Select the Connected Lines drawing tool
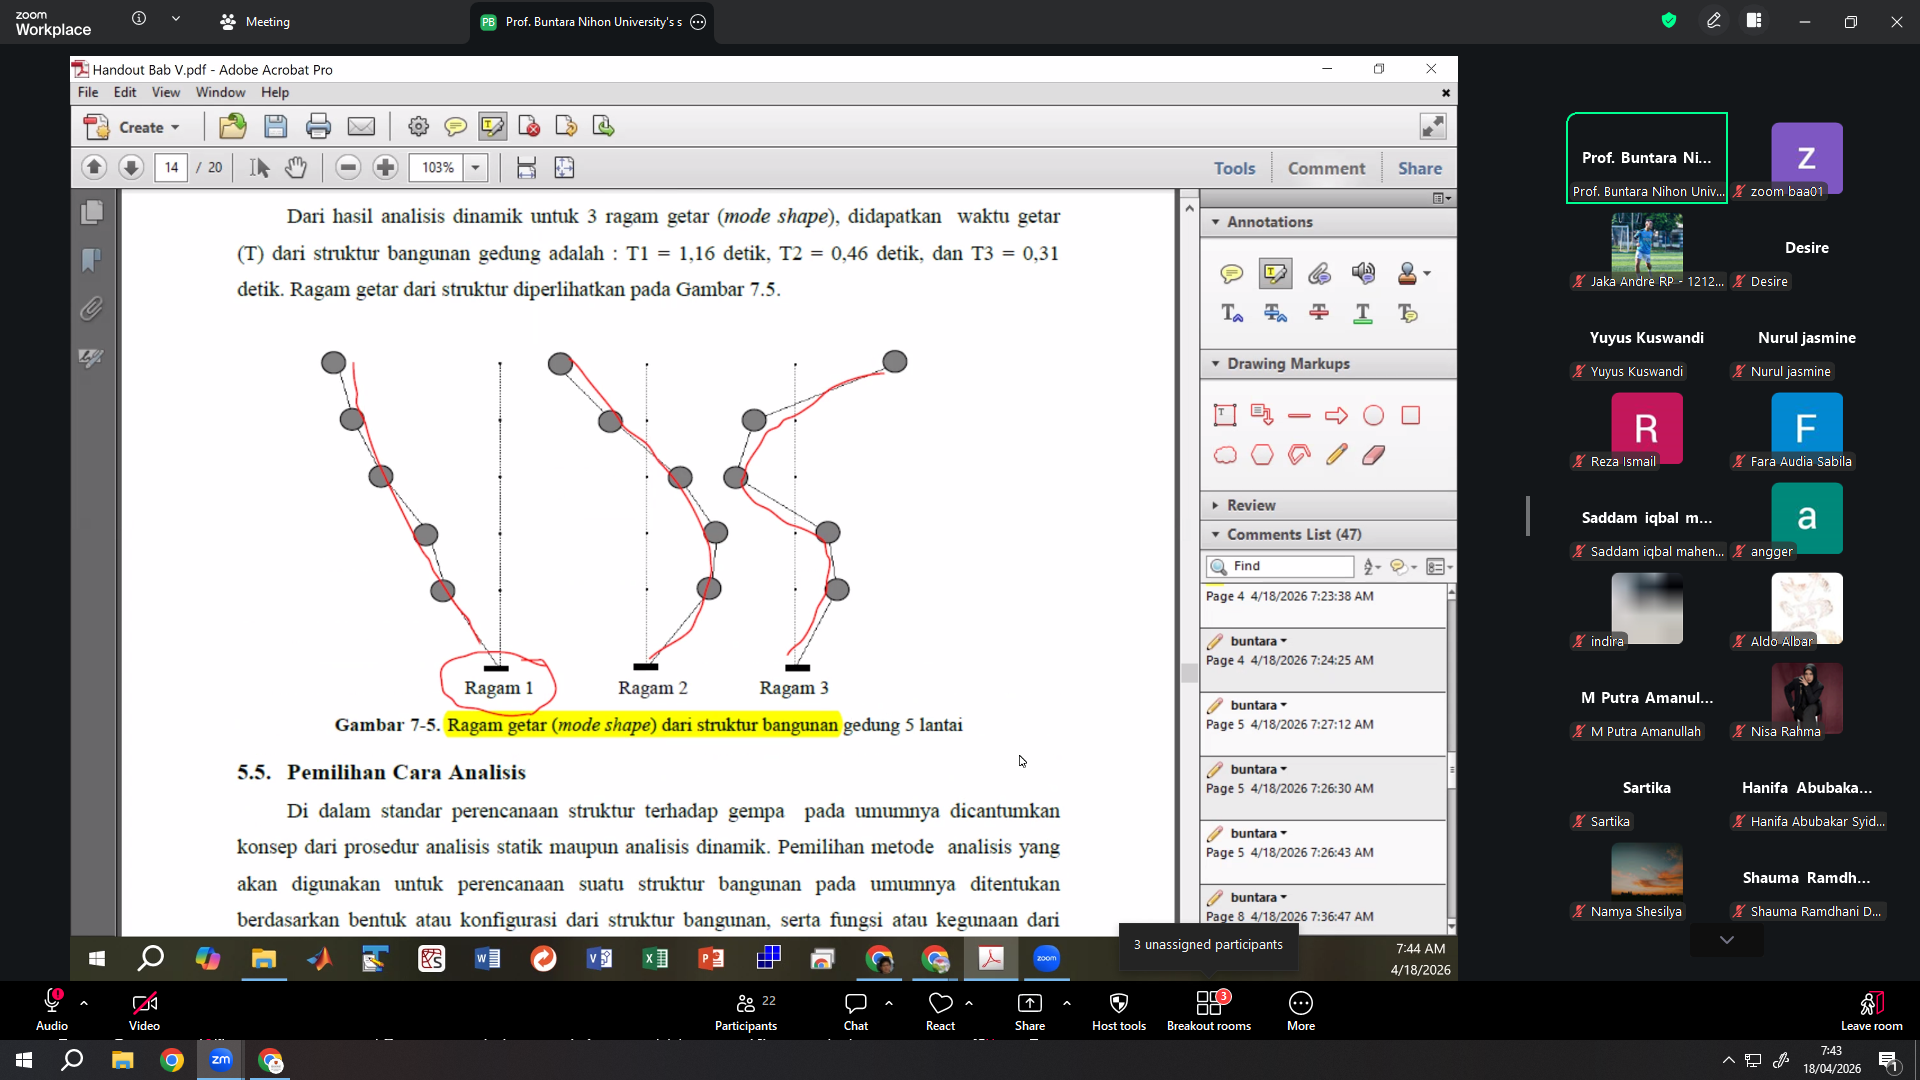This screenshot has height=1080, width=1920. 1299,455
